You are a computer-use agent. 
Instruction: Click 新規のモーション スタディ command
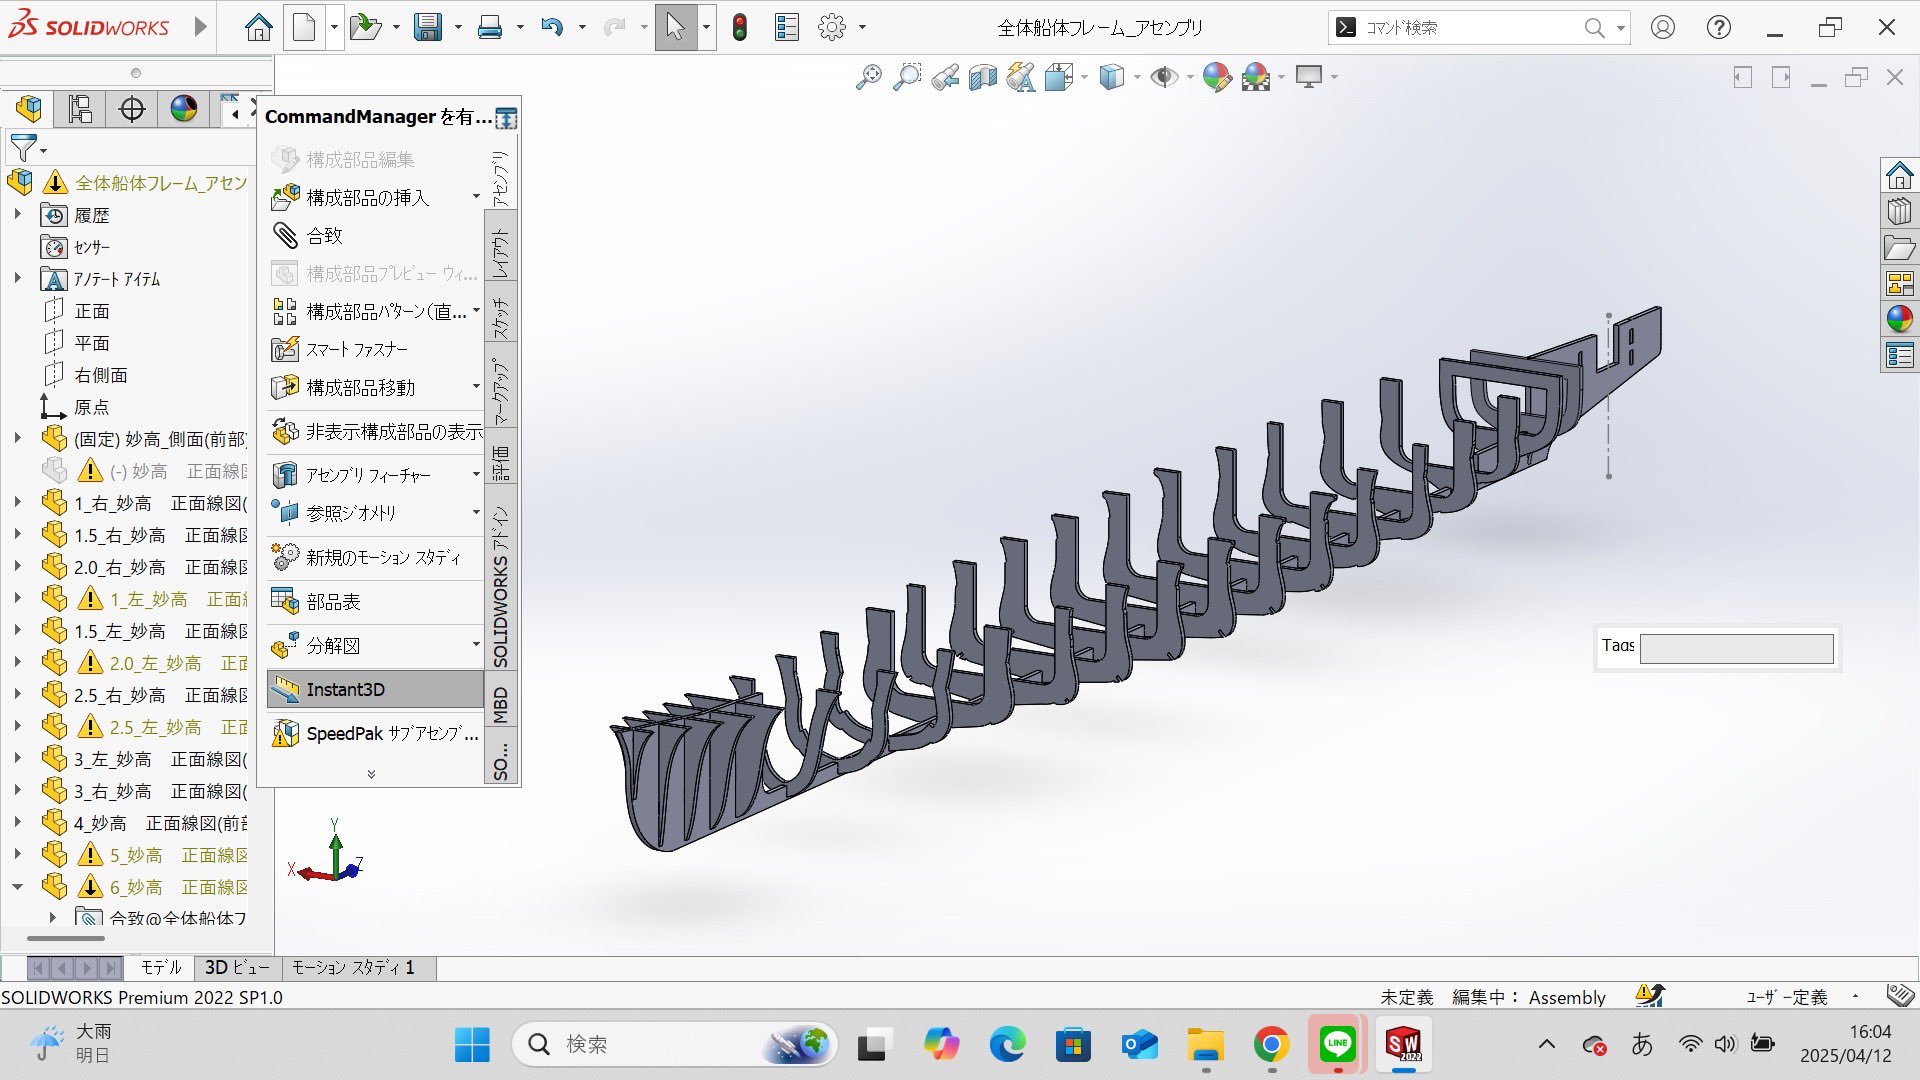coord(366,557)
